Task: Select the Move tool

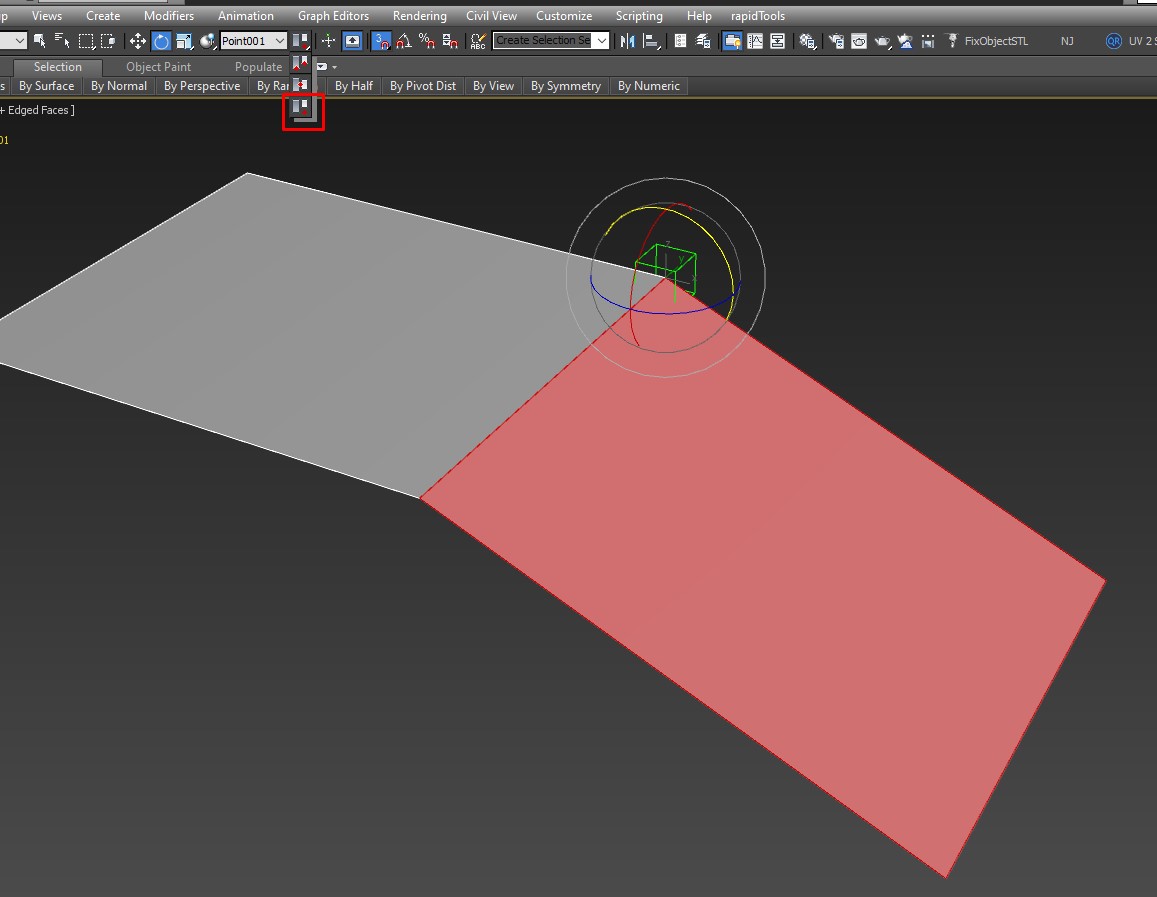Action: click(x=138, y=41)
